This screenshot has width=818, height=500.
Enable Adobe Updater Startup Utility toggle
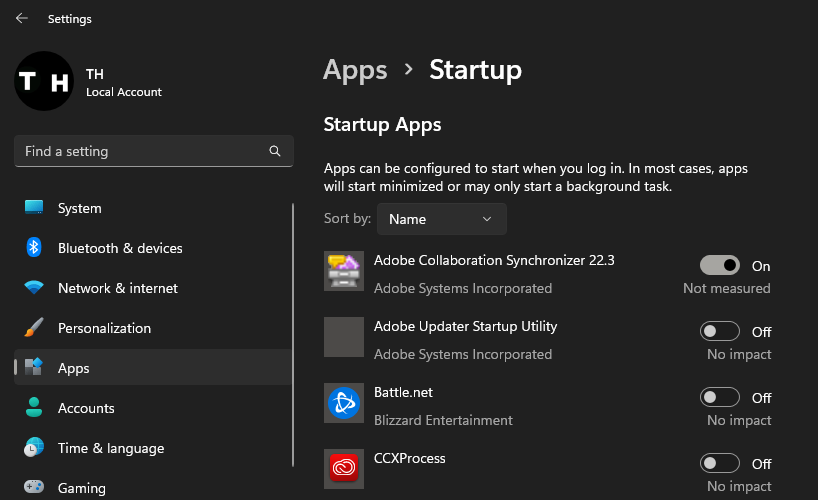coord(719,331)
